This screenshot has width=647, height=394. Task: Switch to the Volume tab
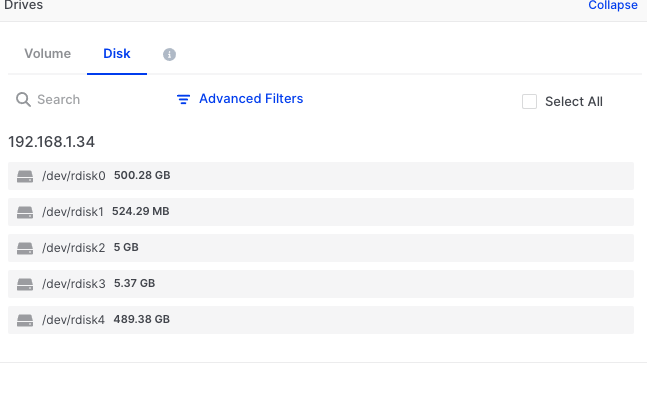(47, 54)
